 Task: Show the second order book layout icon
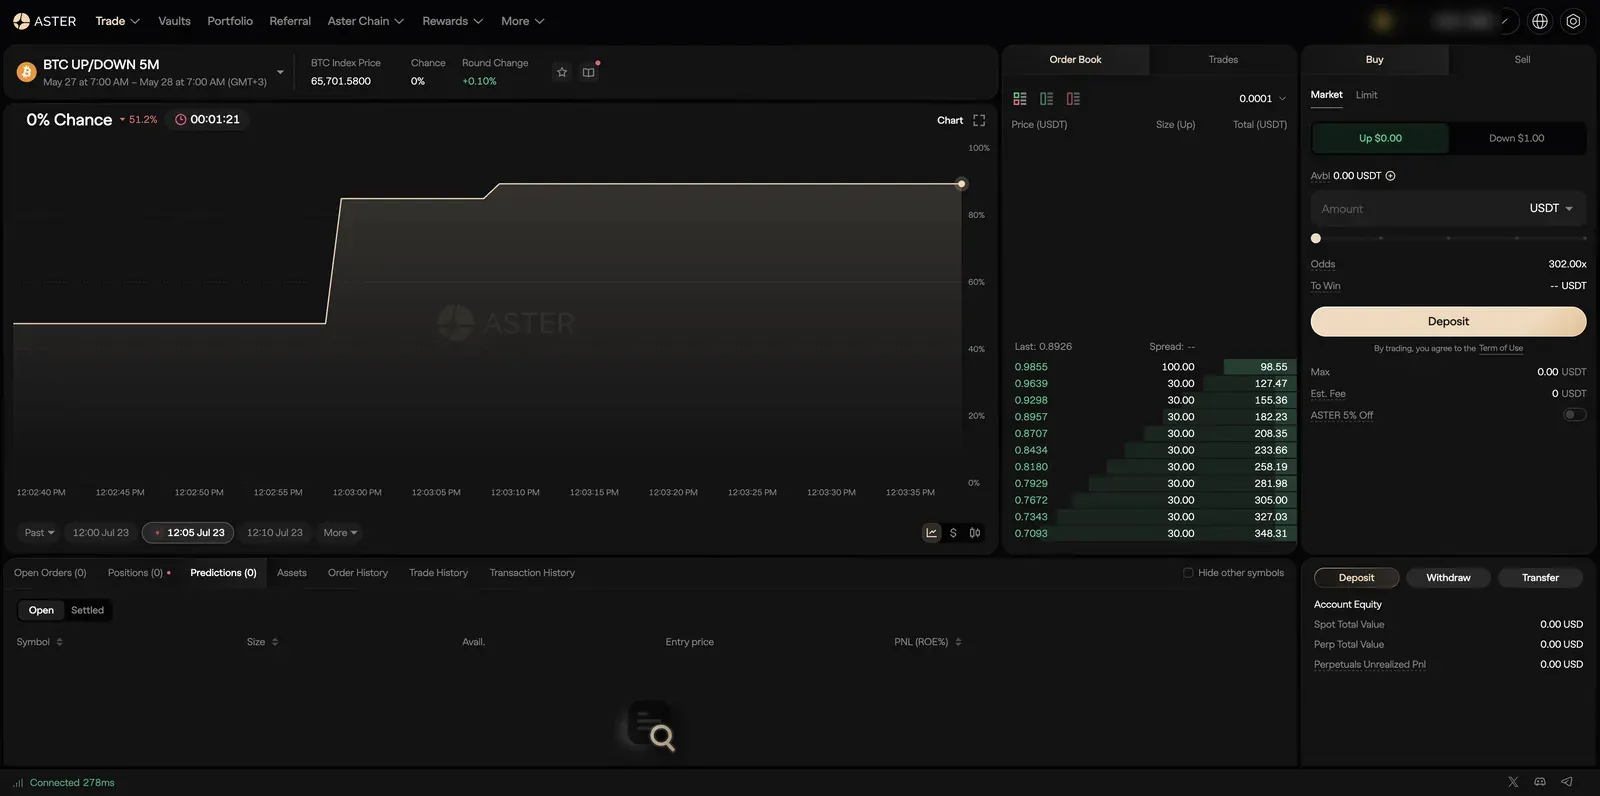click(x=1047, y=99)
